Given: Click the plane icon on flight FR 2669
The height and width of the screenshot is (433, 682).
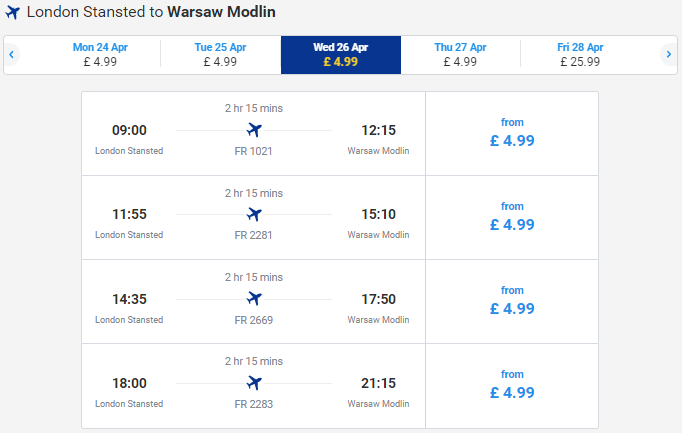Looking at the screenshot, I should [x=254, y=298].
